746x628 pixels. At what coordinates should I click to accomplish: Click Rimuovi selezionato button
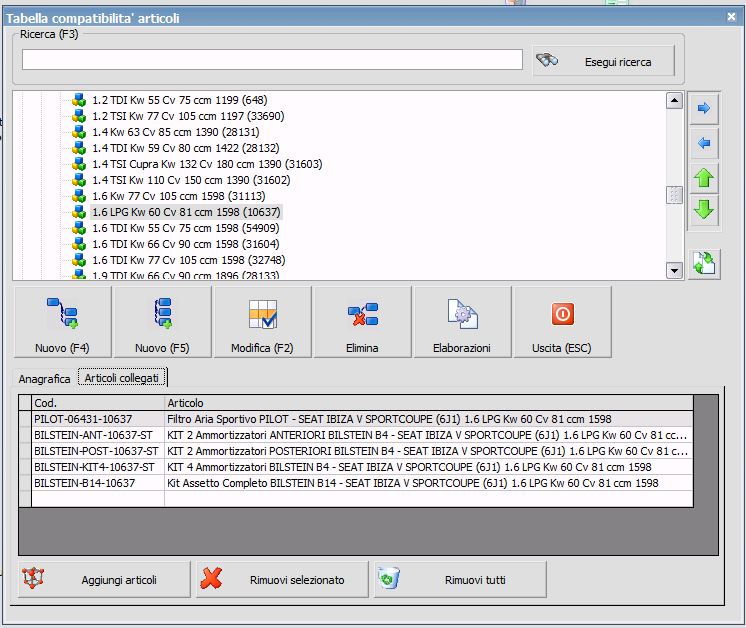(x=282, y=579)
